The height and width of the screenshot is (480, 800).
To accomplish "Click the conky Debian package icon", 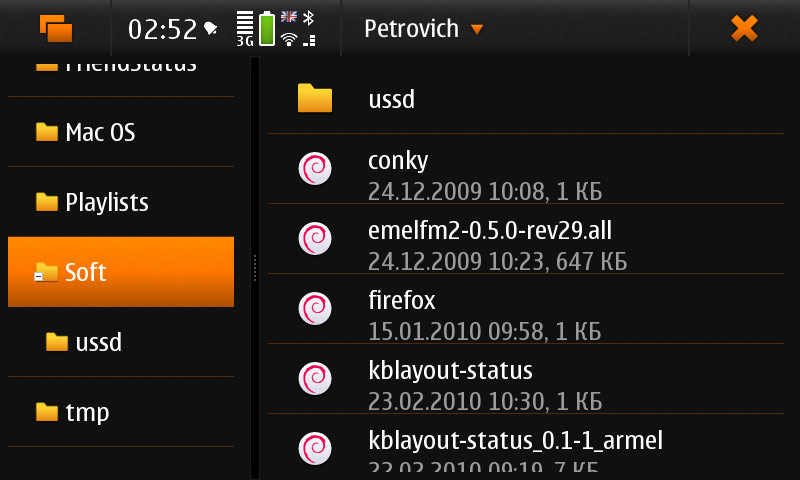I will pyautogui.click(x=315, y=168).
